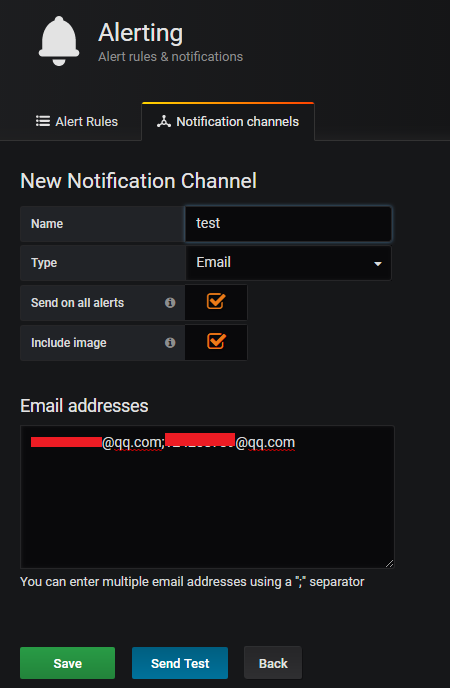Focus the Name input containing test
450x688 pixels.
288,223
